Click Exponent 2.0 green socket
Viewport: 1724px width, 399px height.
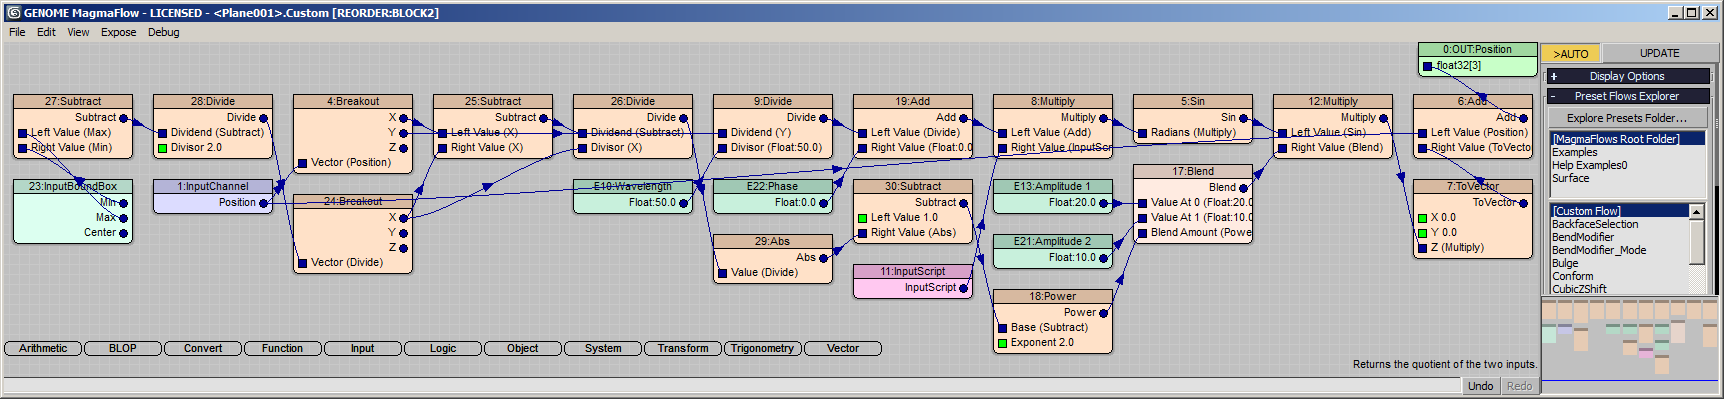pos(1002,343)
